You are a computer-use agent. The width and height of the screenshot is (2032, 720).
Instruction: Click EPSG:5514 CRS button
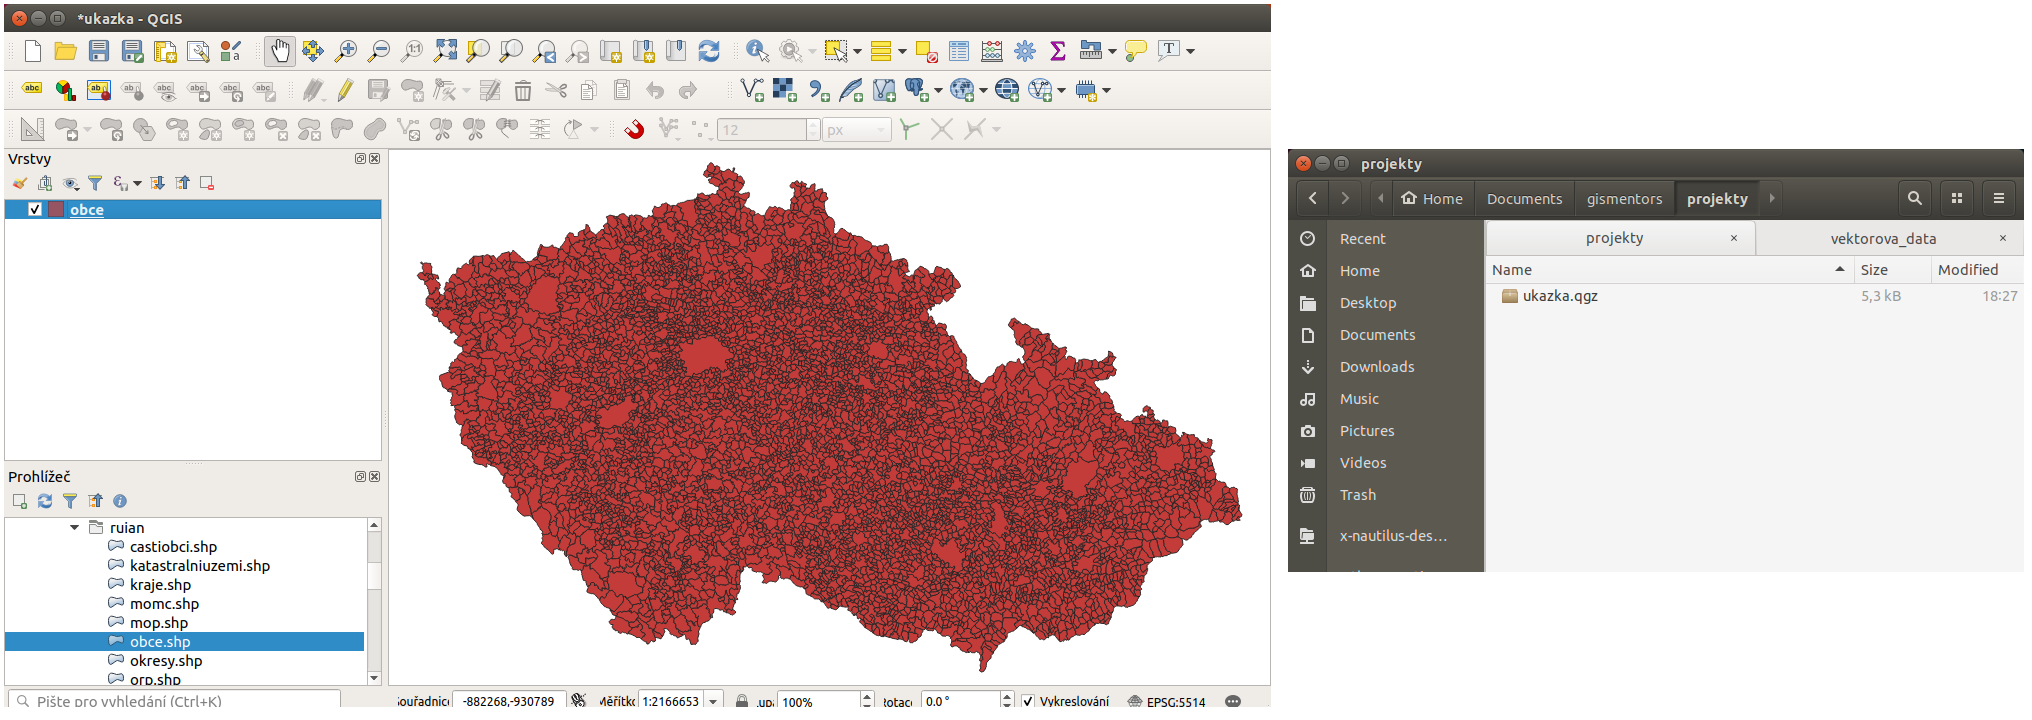coord(1166,701)
